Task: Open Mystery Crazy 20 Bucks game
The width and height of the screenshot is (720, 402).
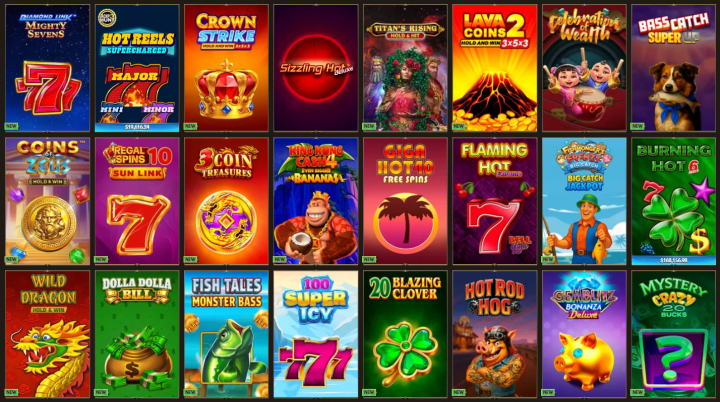Action: [673, 334]
